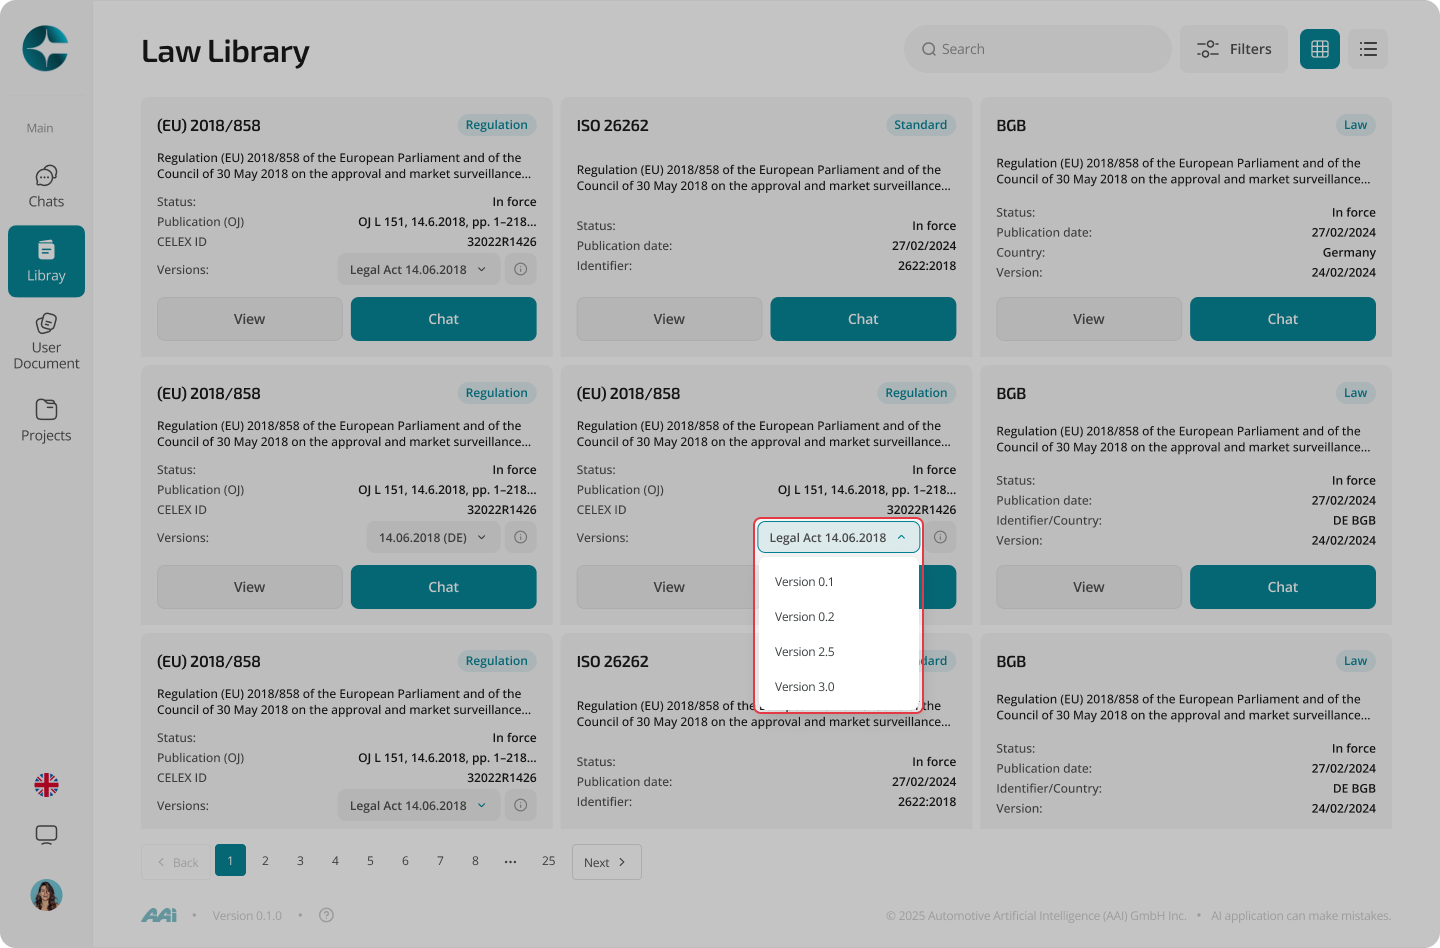
Task: Click the Law Library page heading
Action: coord(225,51)
